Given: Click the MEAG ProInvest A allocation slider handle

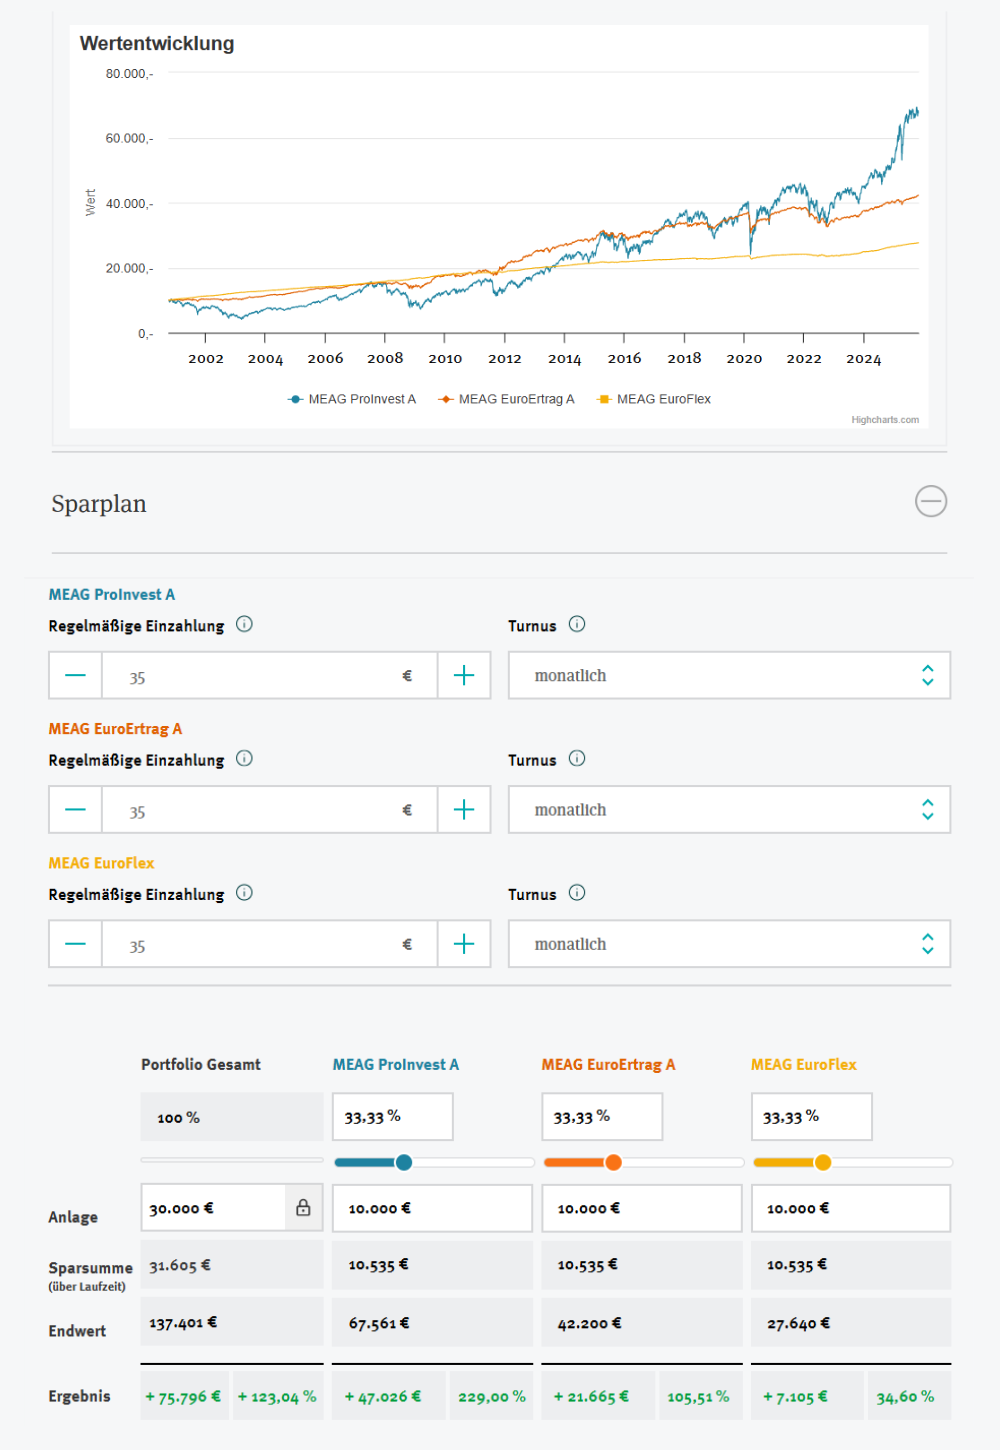Looking at the screenshot, I should point(404,1162).
